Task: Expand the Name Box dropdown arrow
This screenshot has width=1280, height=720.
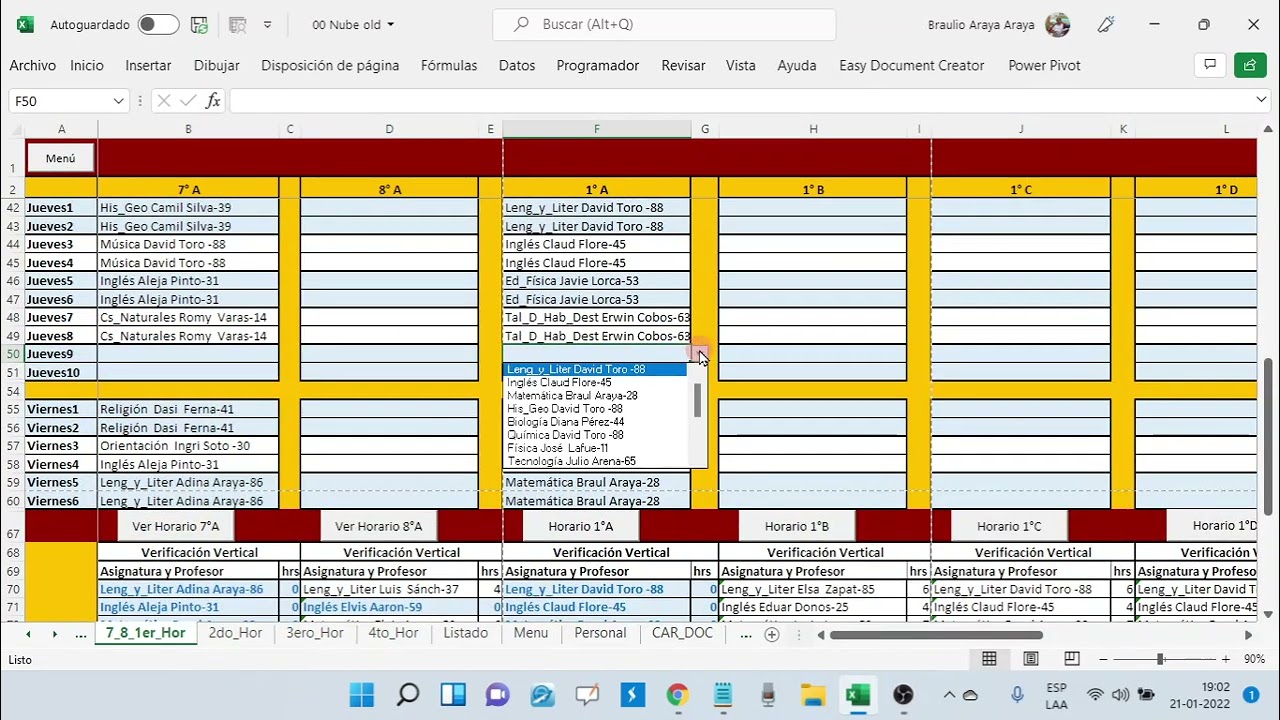Action: pos(118,101)
